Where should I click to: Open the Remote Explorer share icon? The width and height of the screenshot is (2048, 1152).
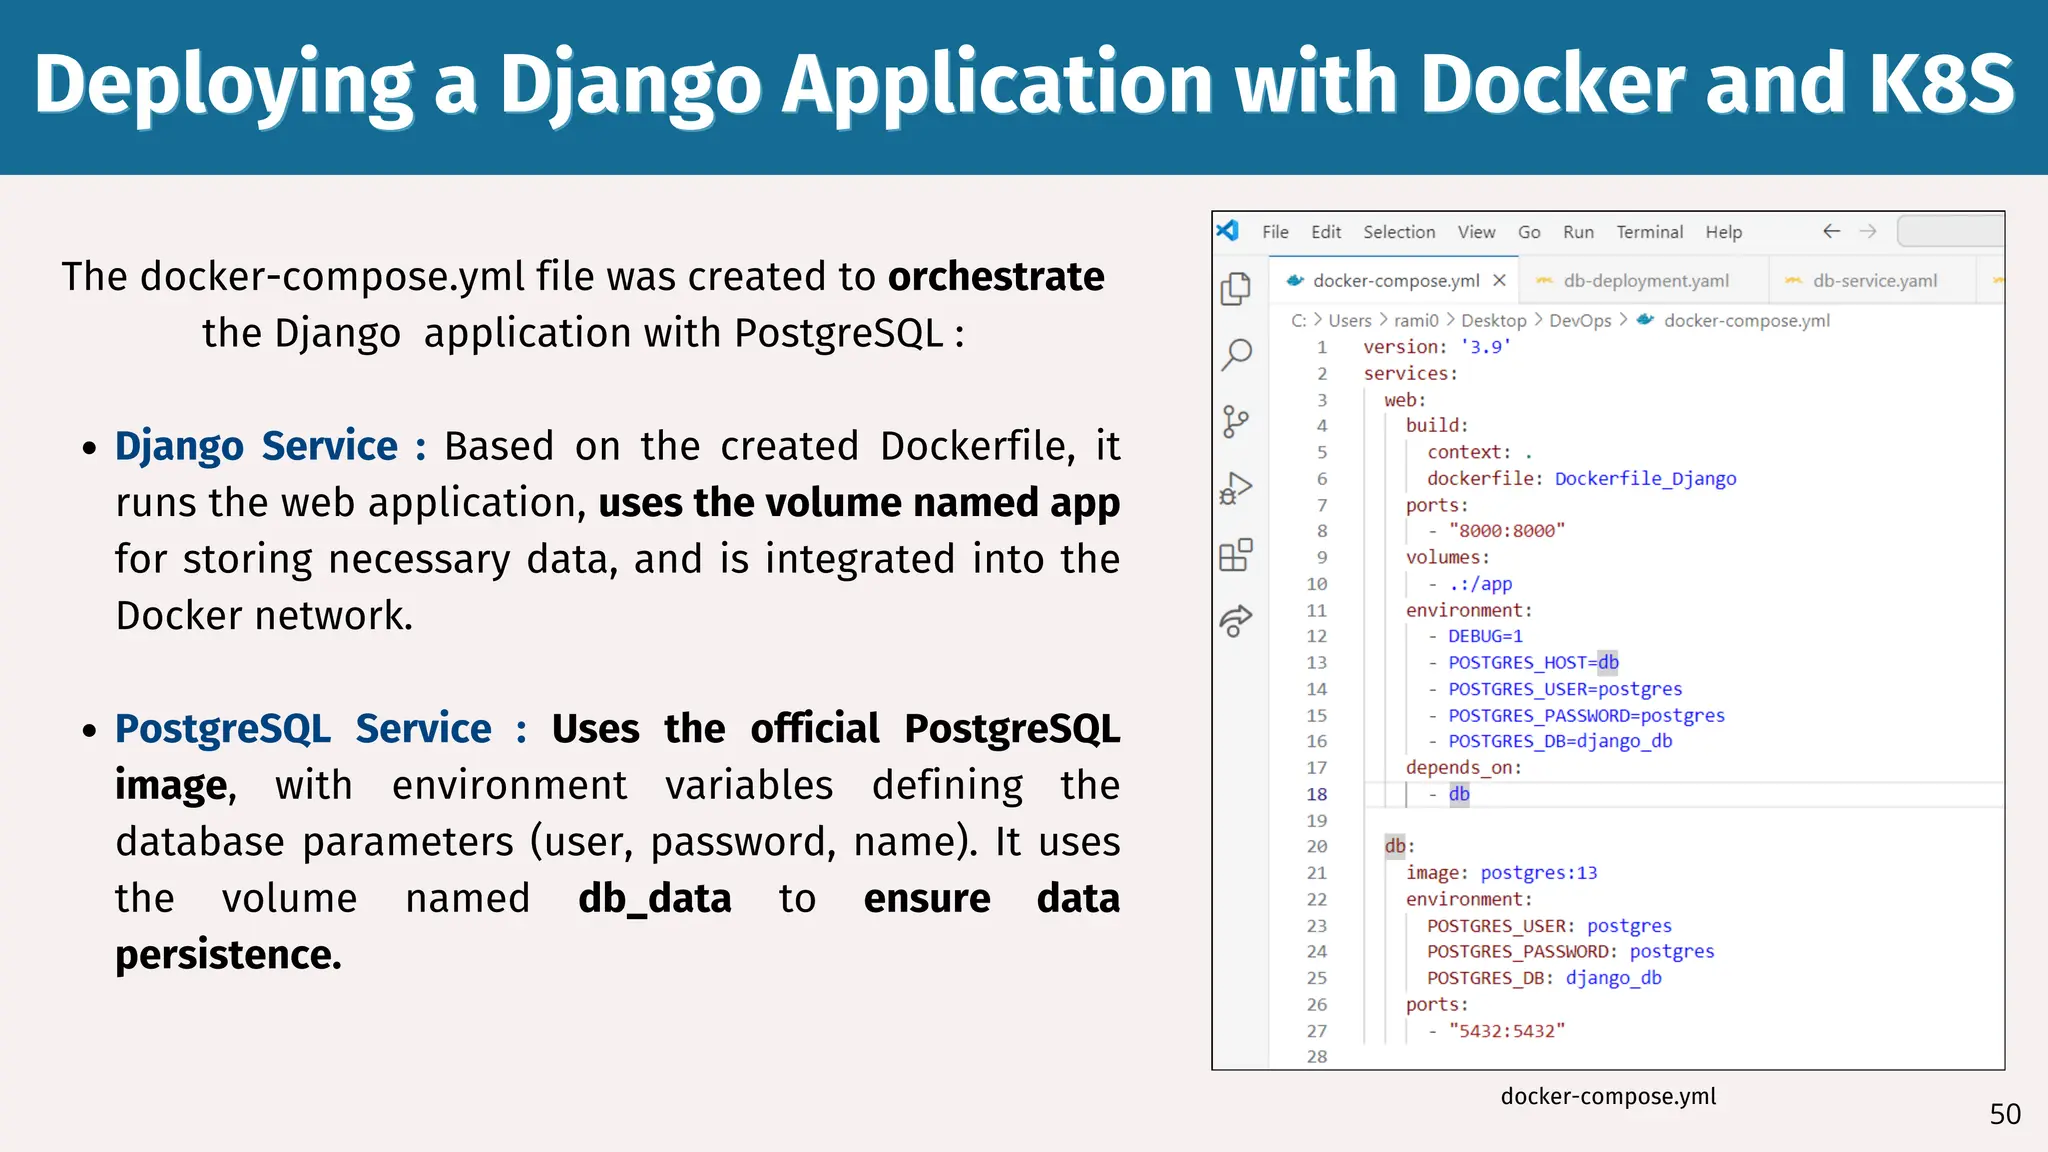click(x=1236, y=621)
